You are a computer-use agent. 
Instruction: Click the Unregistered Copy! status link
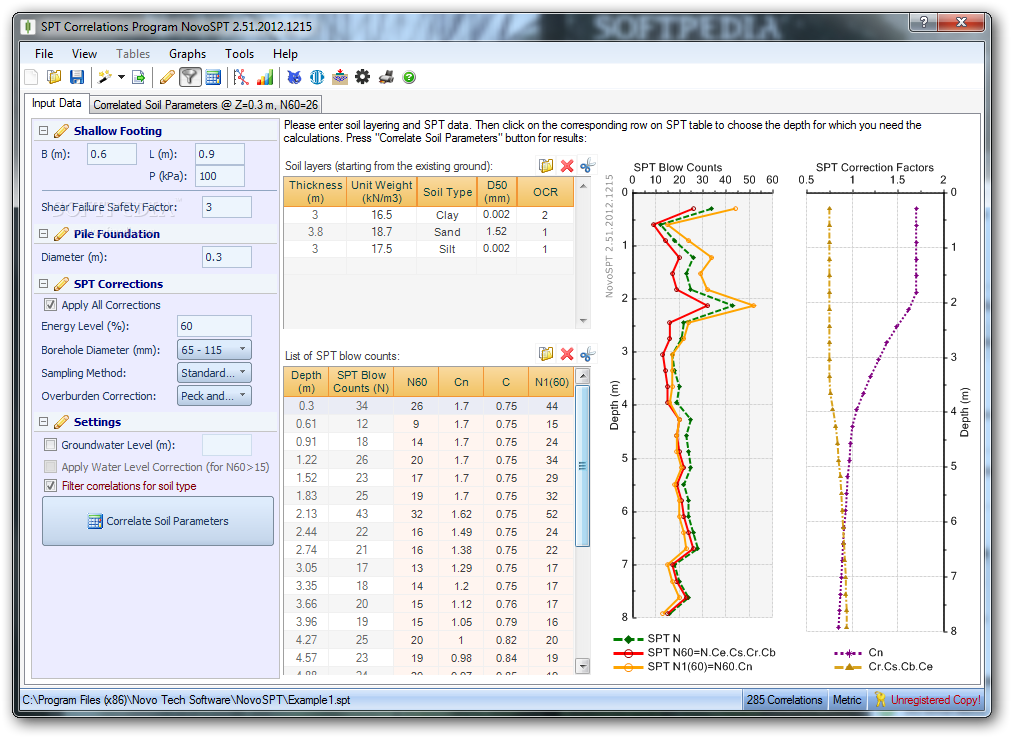(x=936, y=700)
